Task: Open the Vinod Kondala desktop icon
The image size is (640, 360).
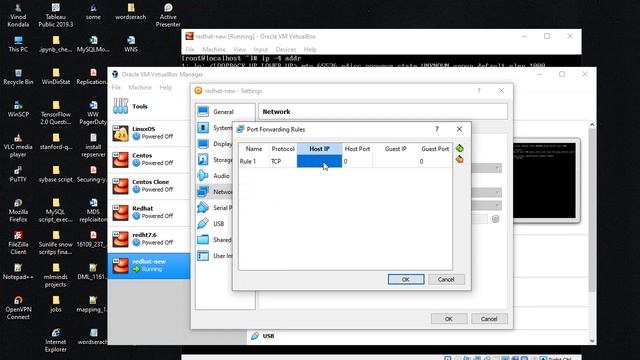Action: (18, 16)
